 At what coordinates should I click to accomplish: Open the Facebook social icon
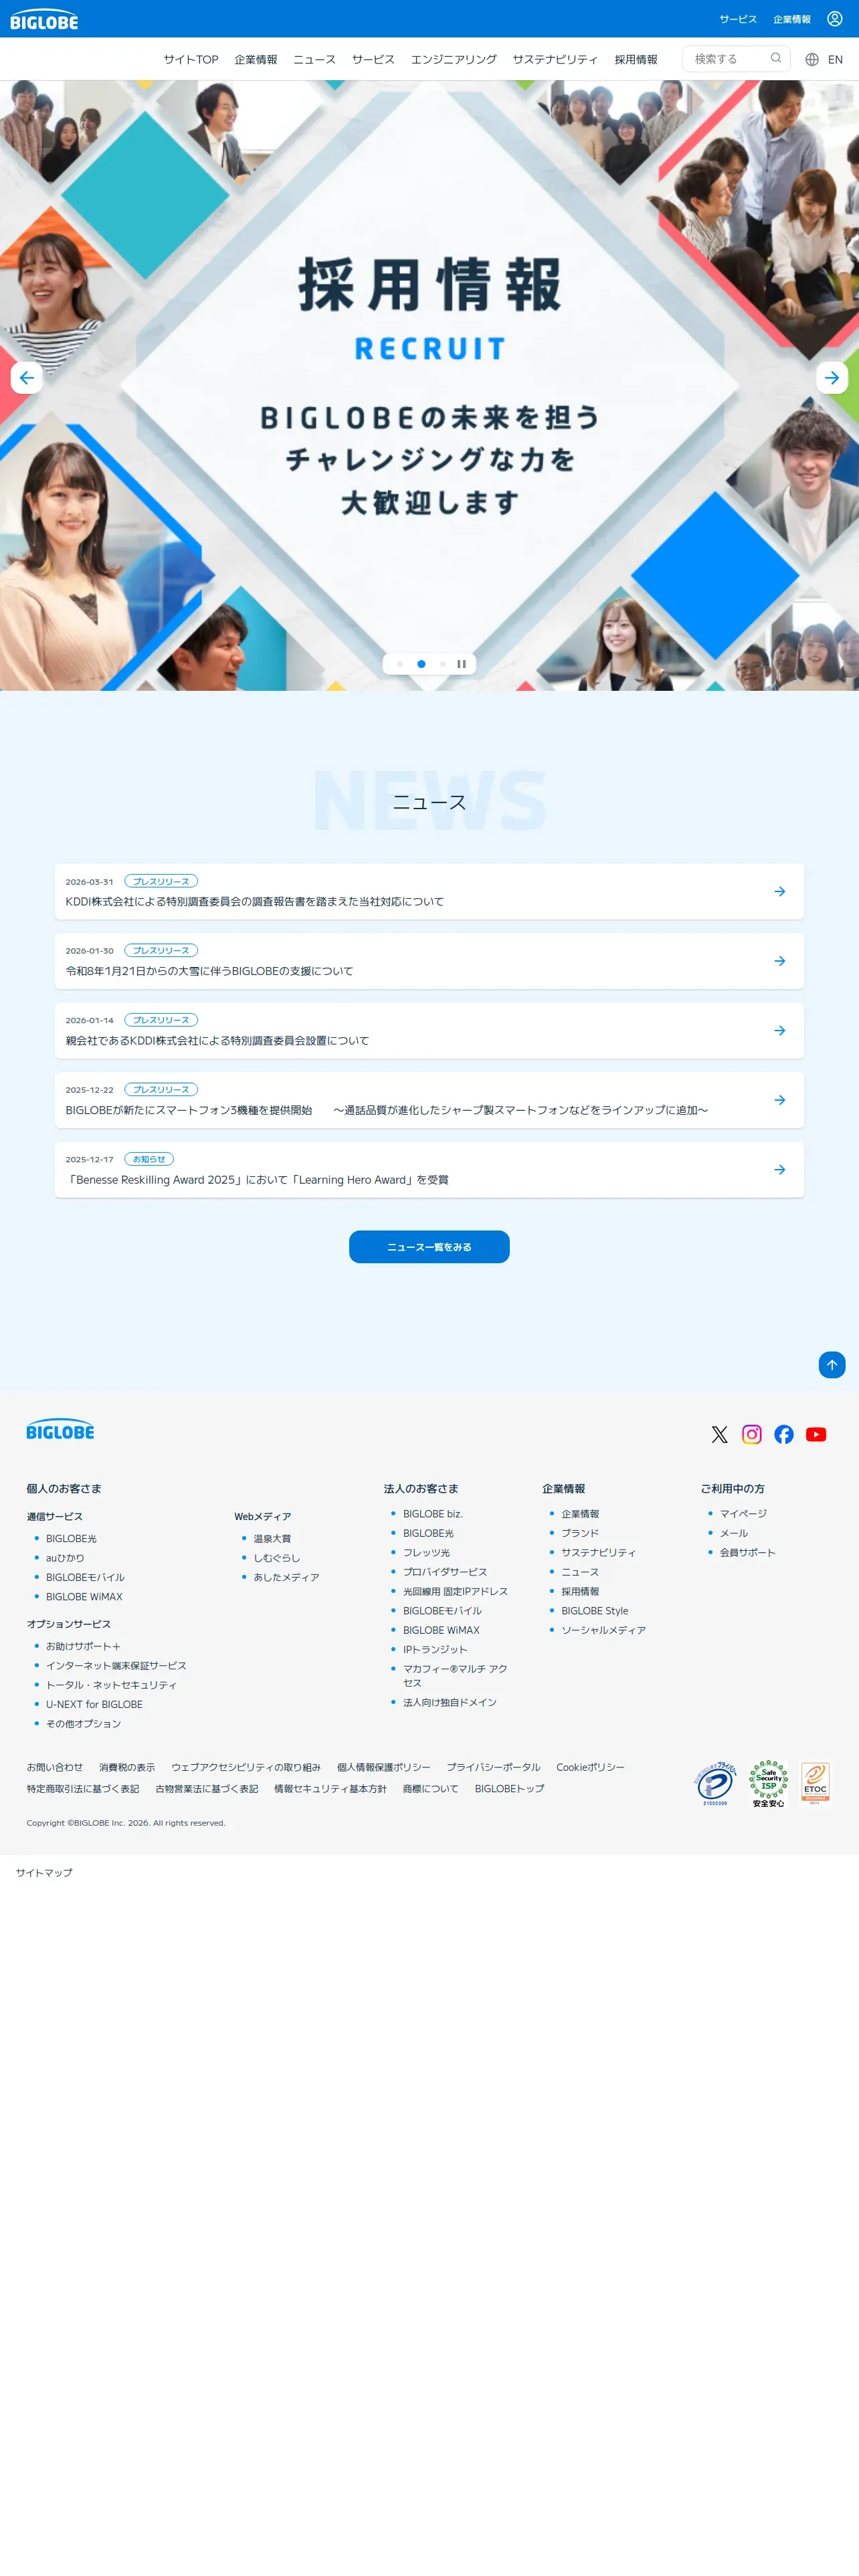pos(784,1434)
